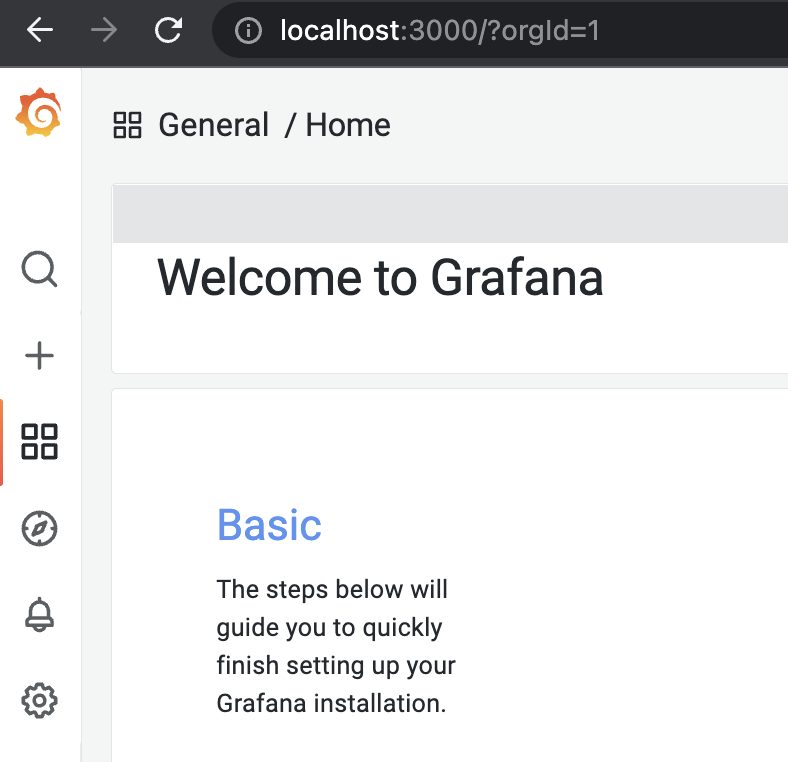
Task: Open Search dashboards in sidebar
Action: coord(39,269)
